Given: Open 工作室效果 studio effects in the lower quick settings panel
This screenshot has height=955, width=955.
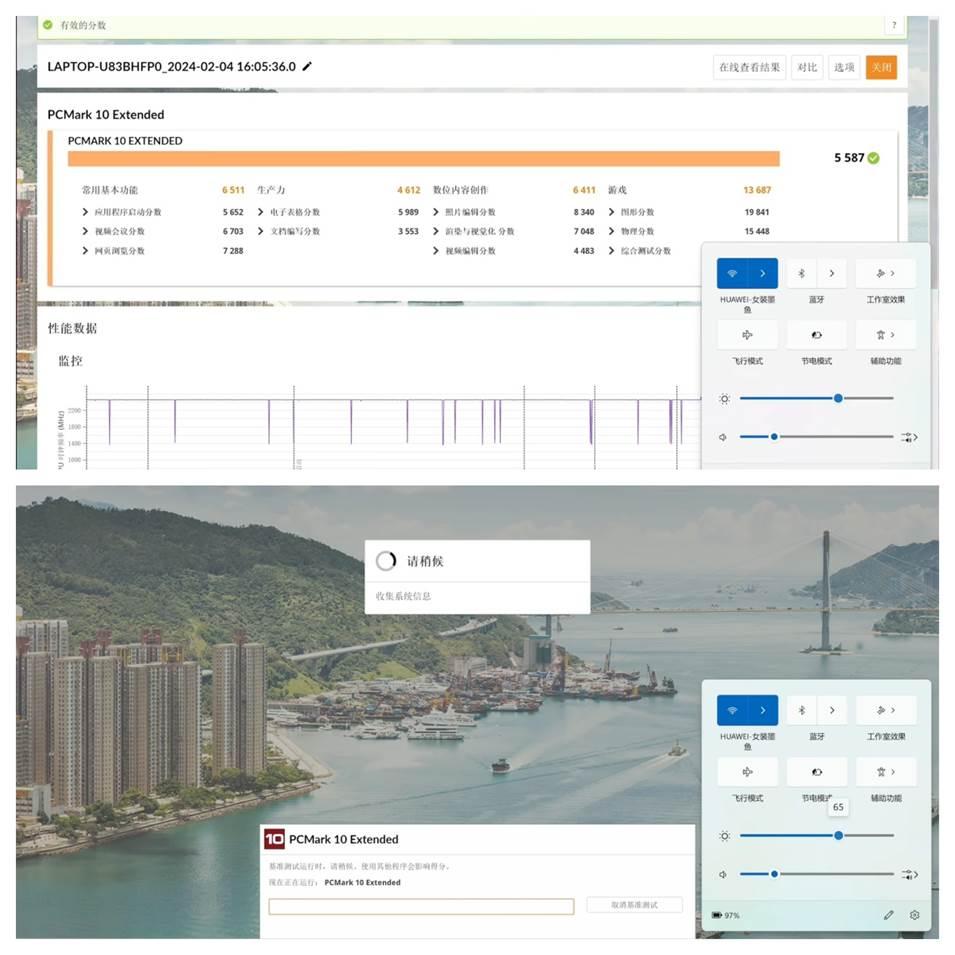Looking at the screenshot, I should [886, 710].
